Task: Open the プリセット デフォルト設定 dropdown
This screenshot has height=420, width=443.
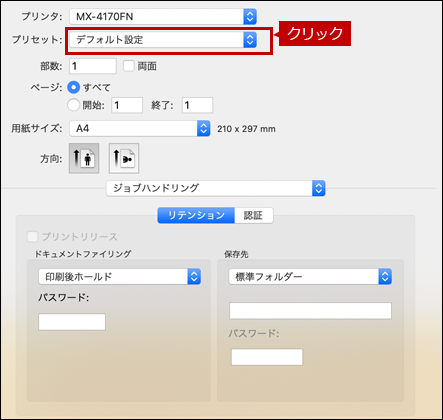Action: coord(163,40)
